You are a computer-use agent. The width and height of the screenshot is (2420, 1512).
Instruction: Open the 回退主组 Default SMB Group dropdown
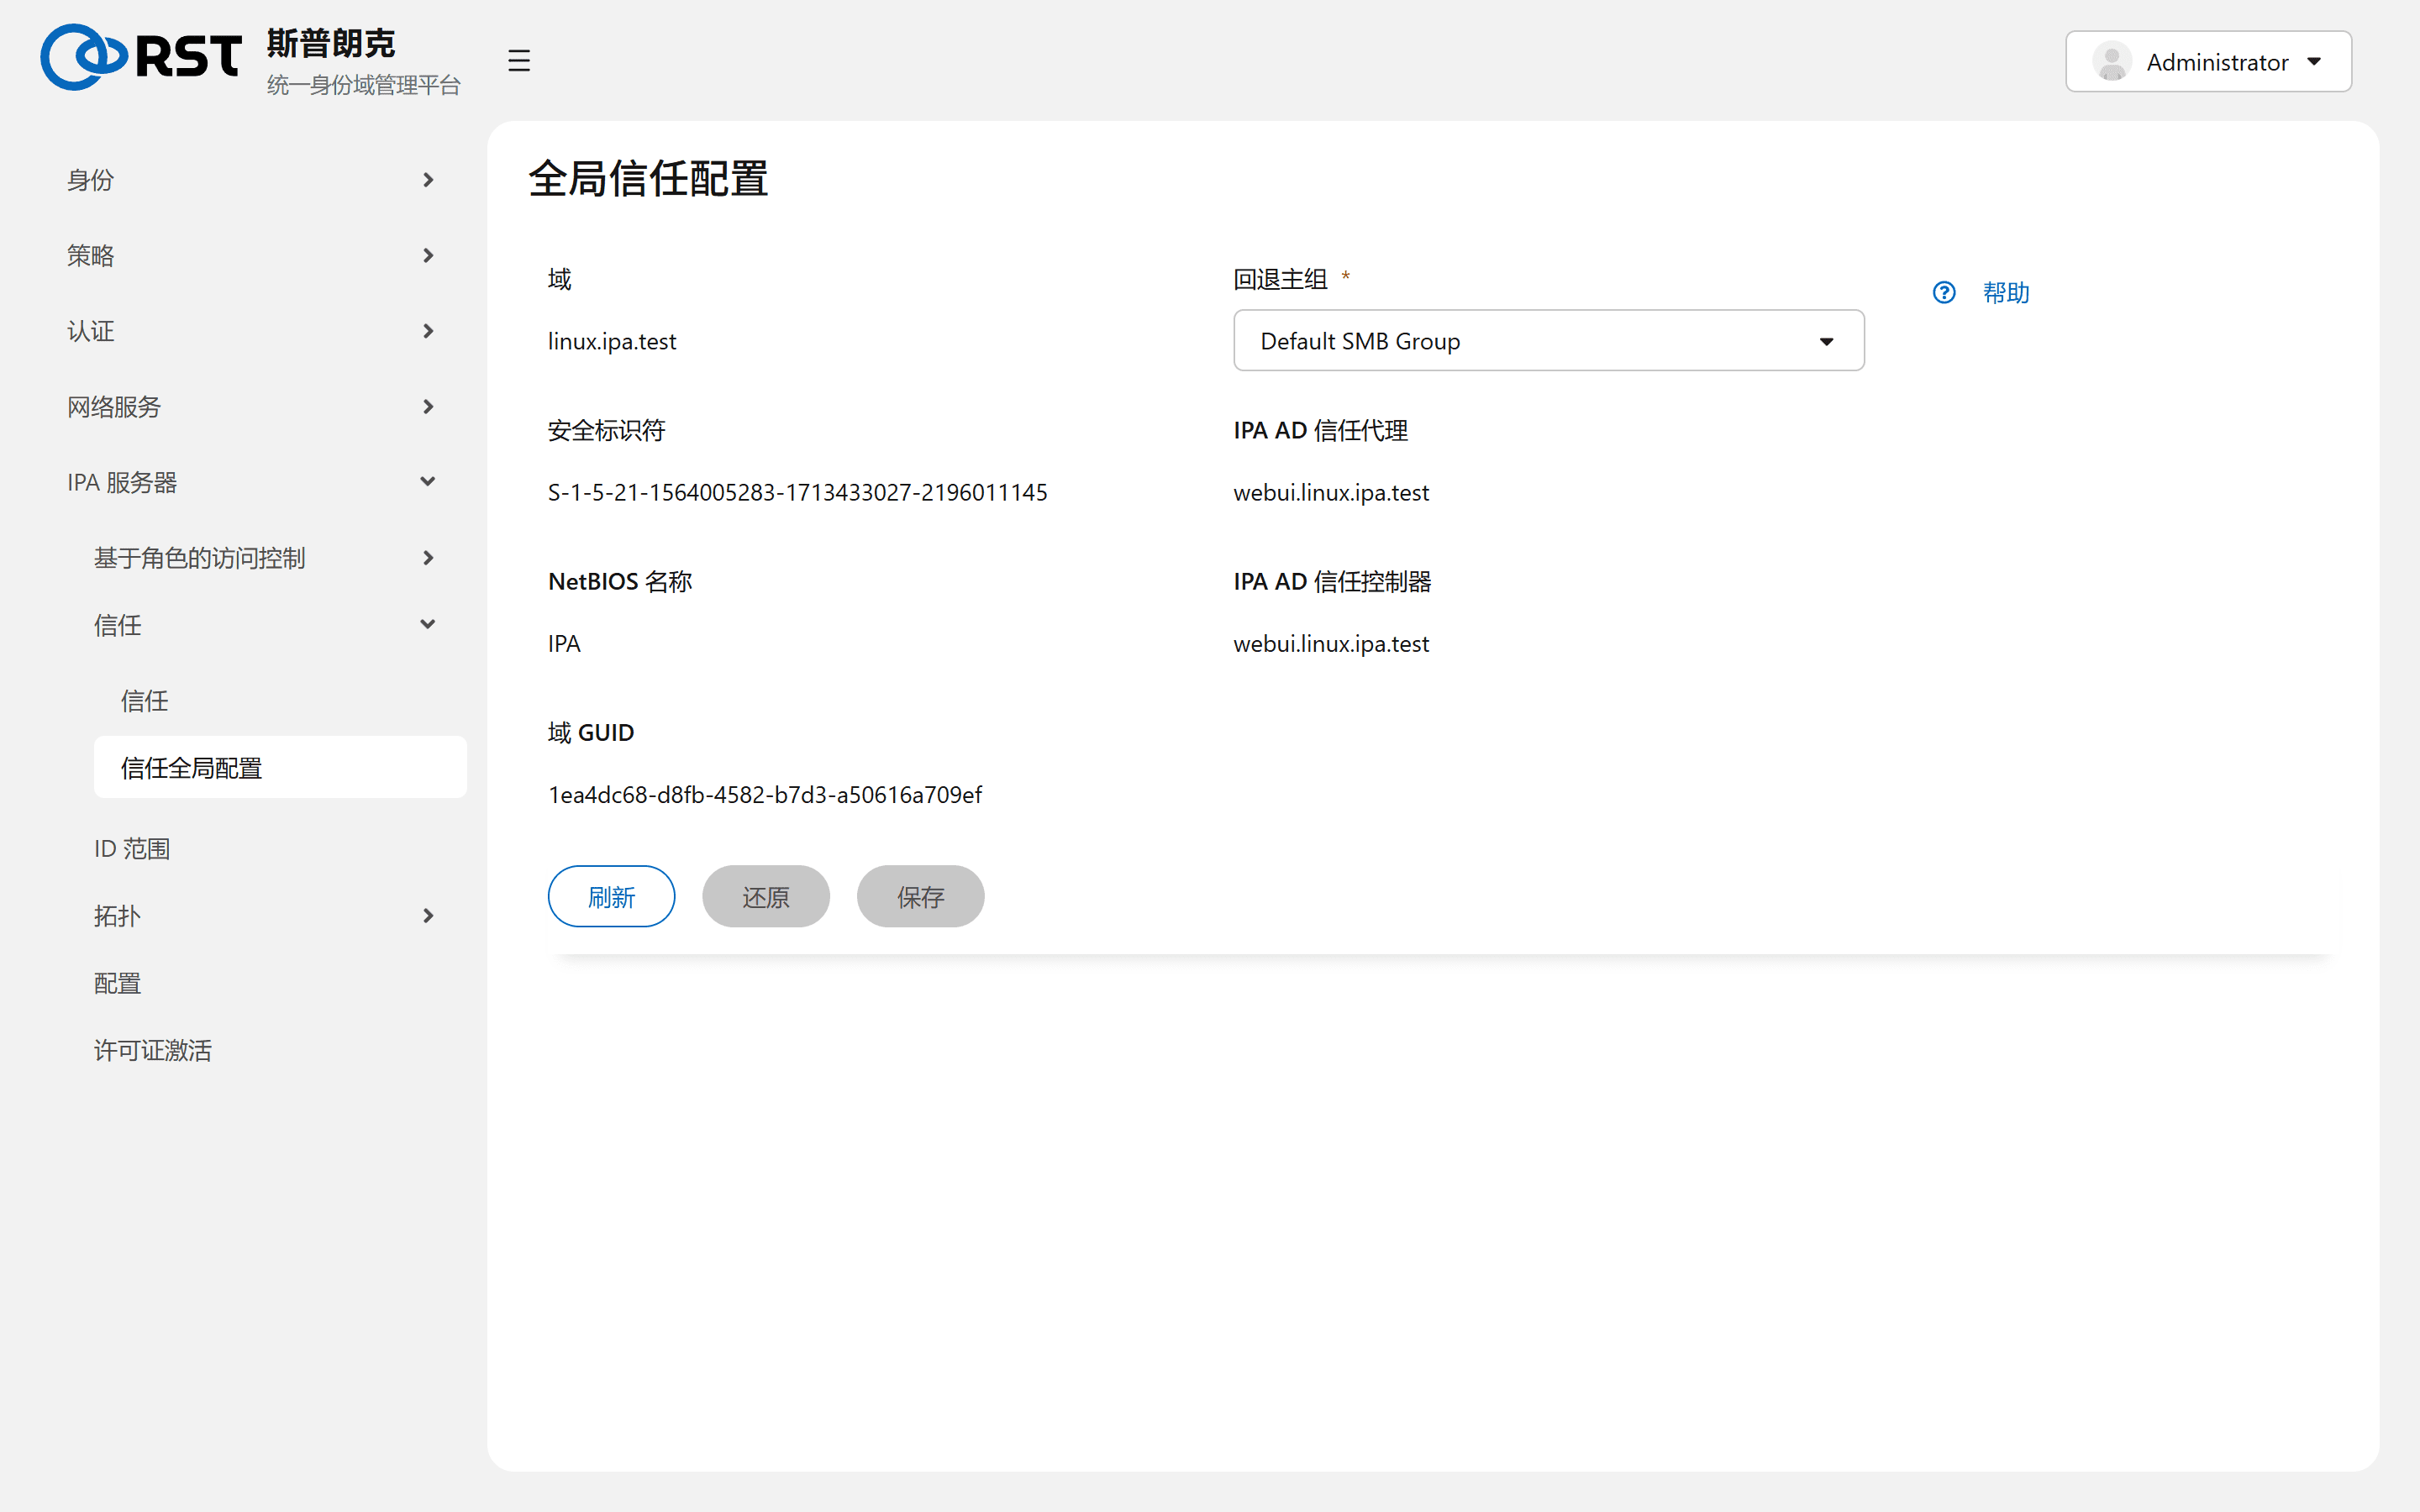click(1548, 341)
